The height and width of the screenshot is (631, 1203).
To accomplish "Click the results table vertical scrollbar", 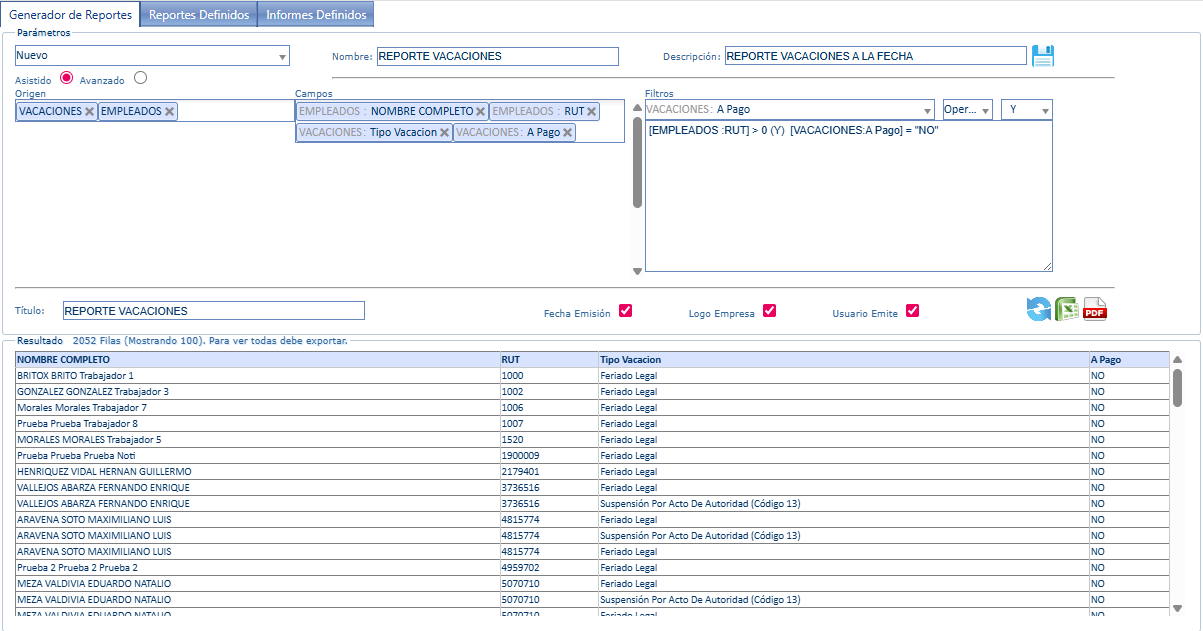I will pos(1177,388).
